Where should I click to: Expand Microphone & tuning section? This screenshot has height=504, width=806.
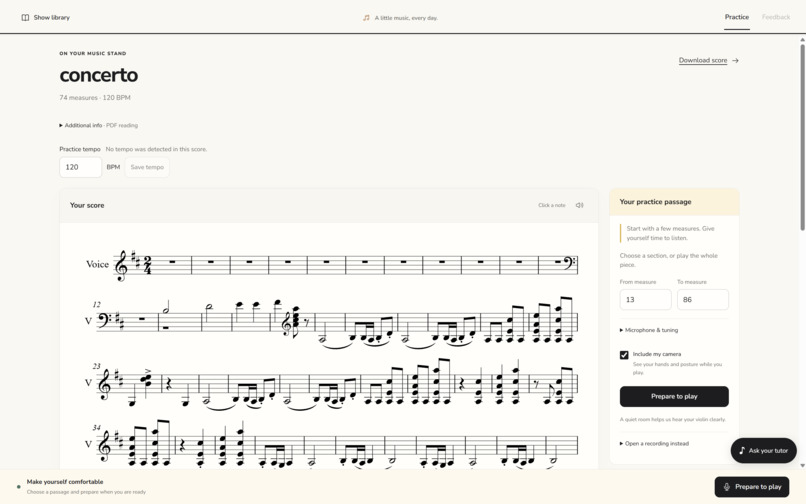pyautogui.click(x=649, y=330)
